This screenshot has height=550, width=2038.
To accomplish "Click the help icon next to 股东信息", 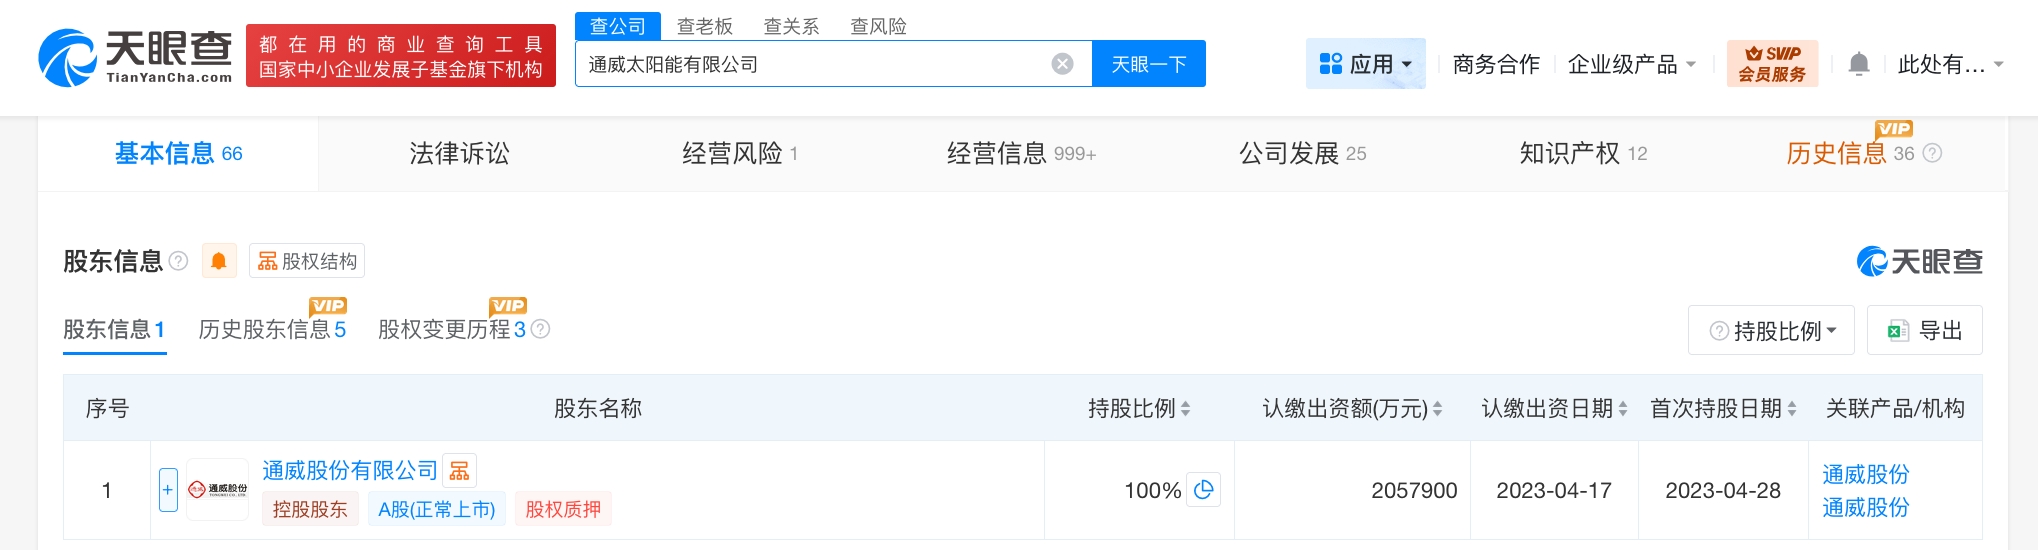I will 179,261.
